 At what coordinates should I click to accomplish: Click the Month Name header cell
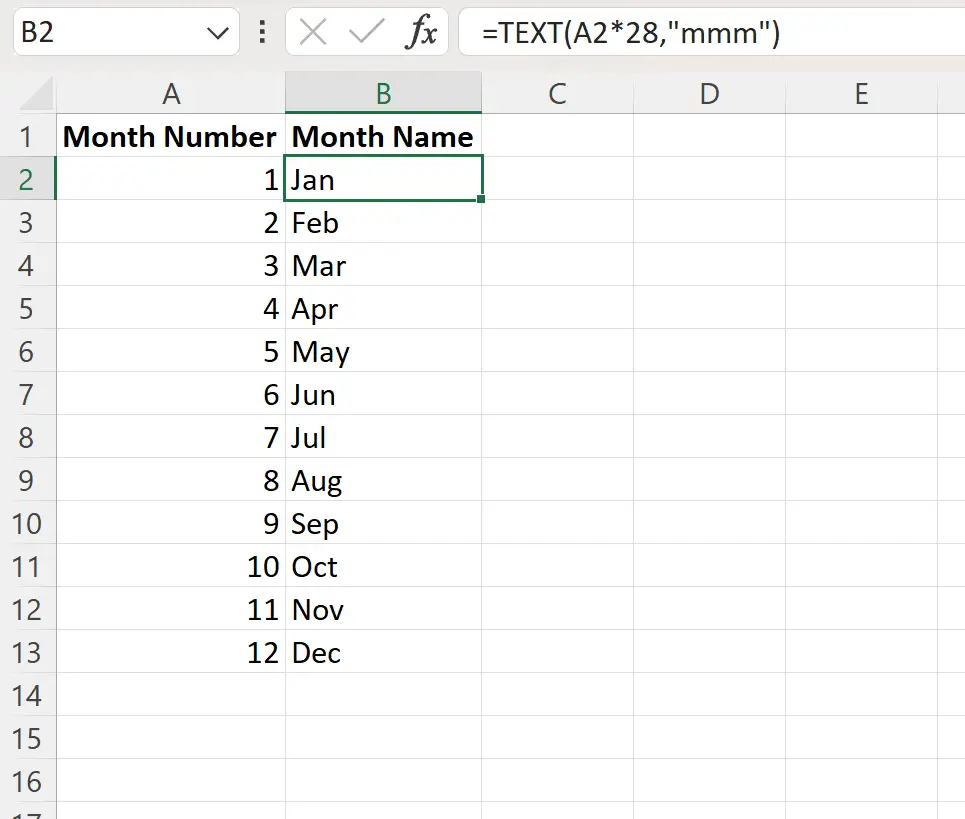click(383, 137)
